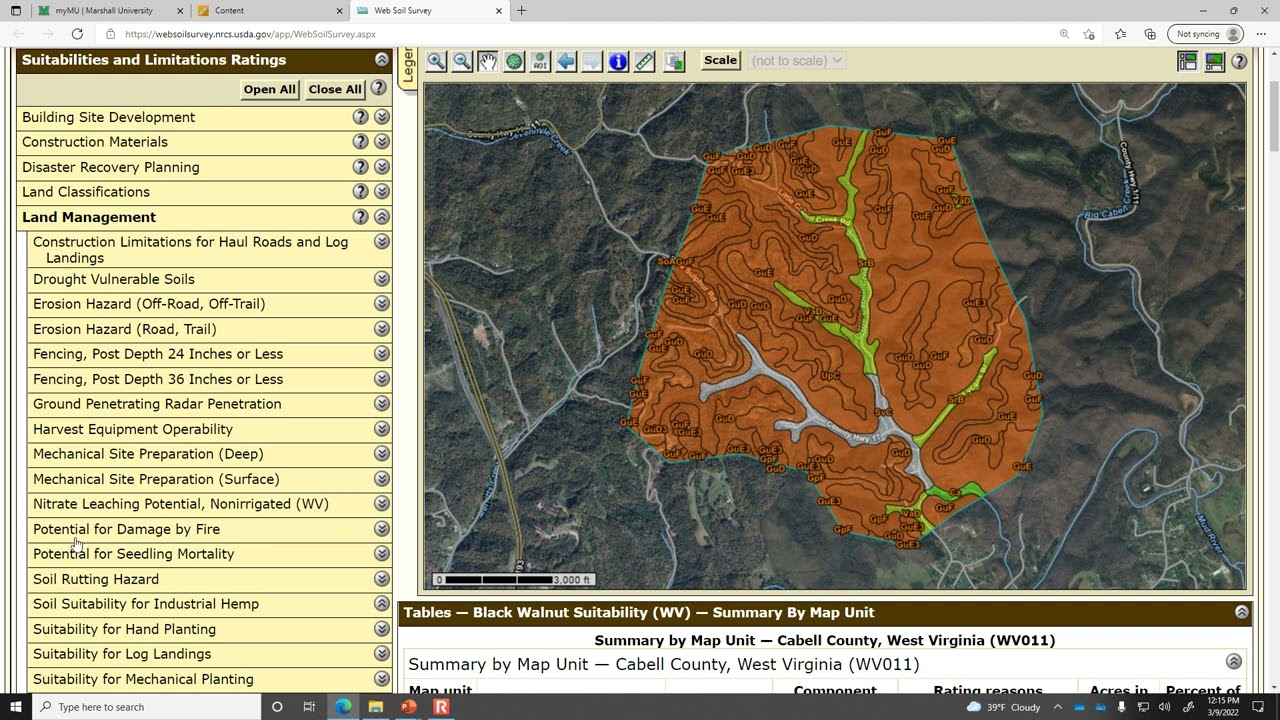Click the Full Extent globe icon

pyautogui.click(x=514, y=61)
